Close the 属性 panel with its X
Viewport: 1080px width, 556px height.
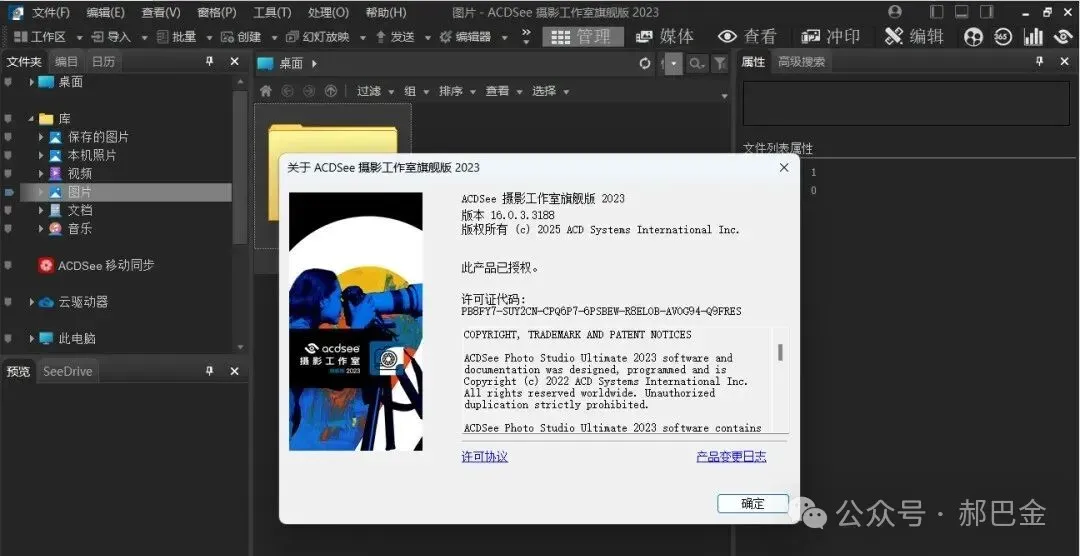coord(1064,61)
